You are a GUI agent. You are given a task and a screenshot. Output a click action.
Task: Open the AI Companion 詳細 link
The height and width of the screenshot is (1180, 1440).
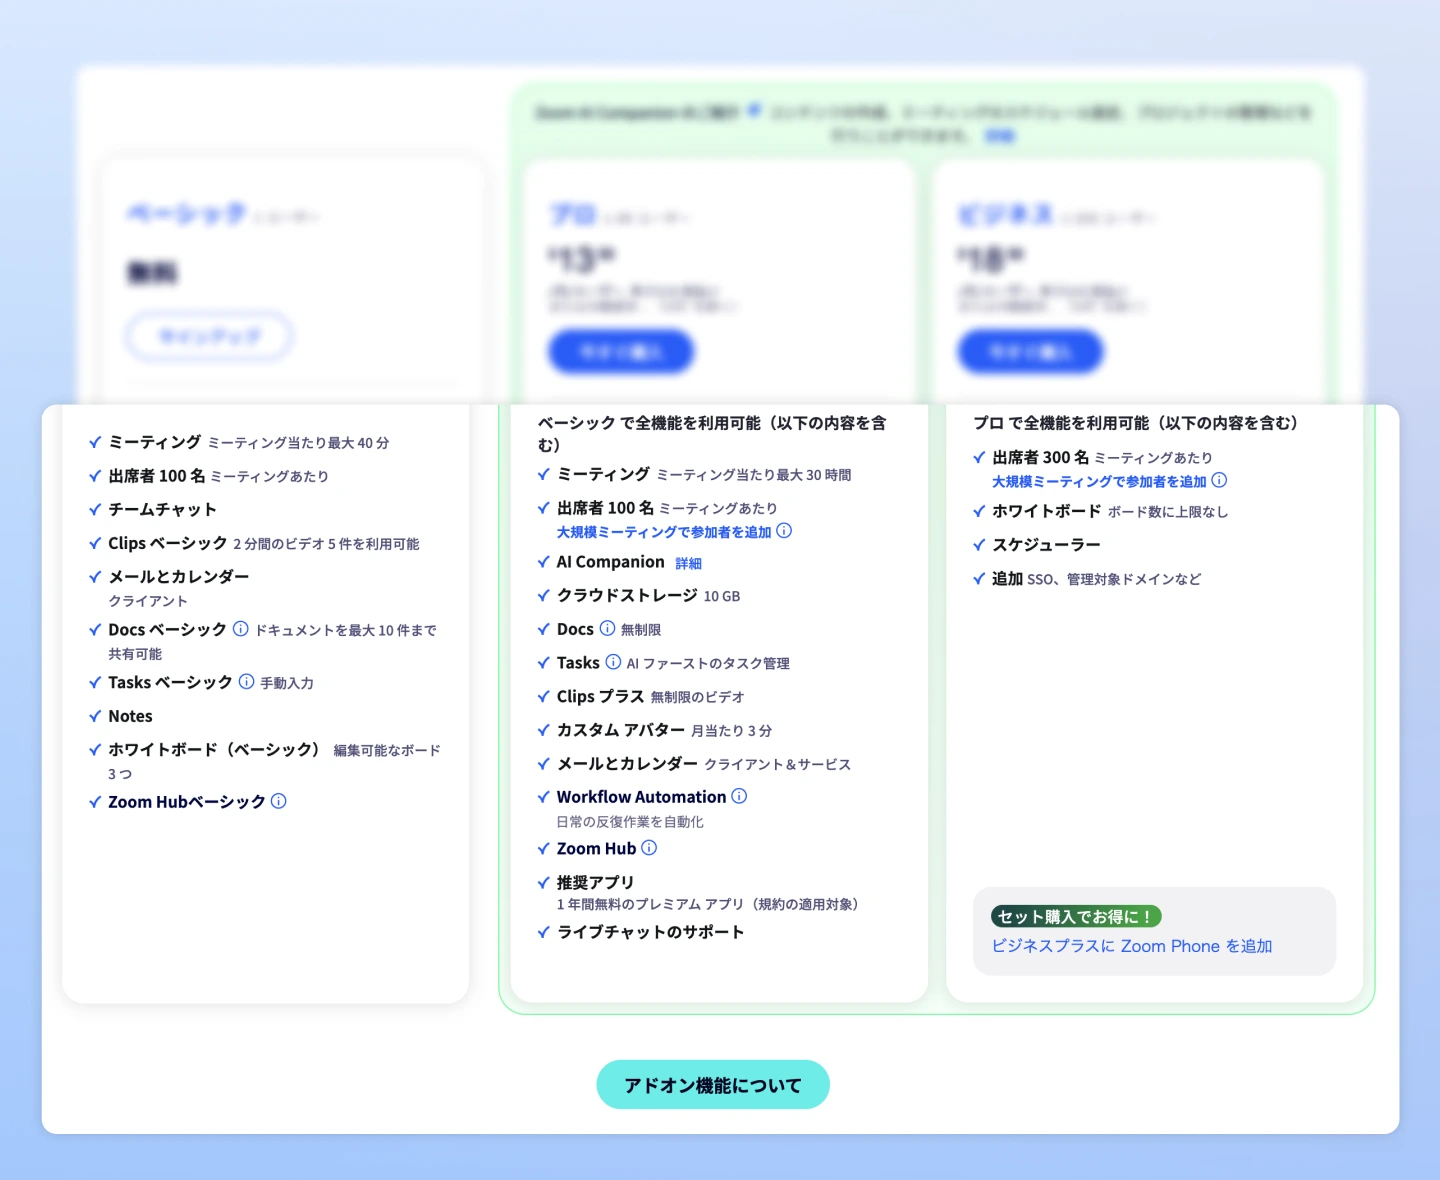pyautogui.click(x=688, y=562)
